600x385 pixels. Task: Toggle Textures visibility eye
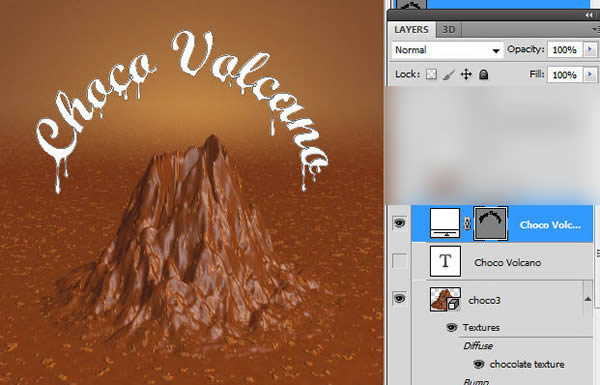tap(452, 328)
